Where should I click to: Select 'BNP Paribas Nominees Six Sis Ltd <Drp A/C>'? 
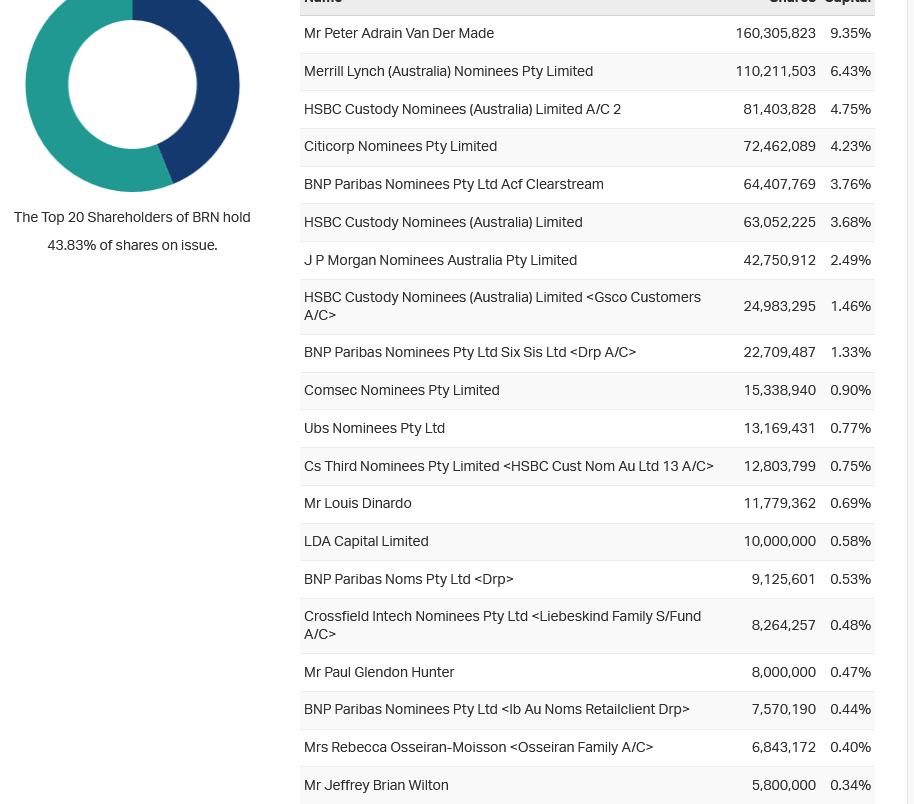click(x=470, y=352)
